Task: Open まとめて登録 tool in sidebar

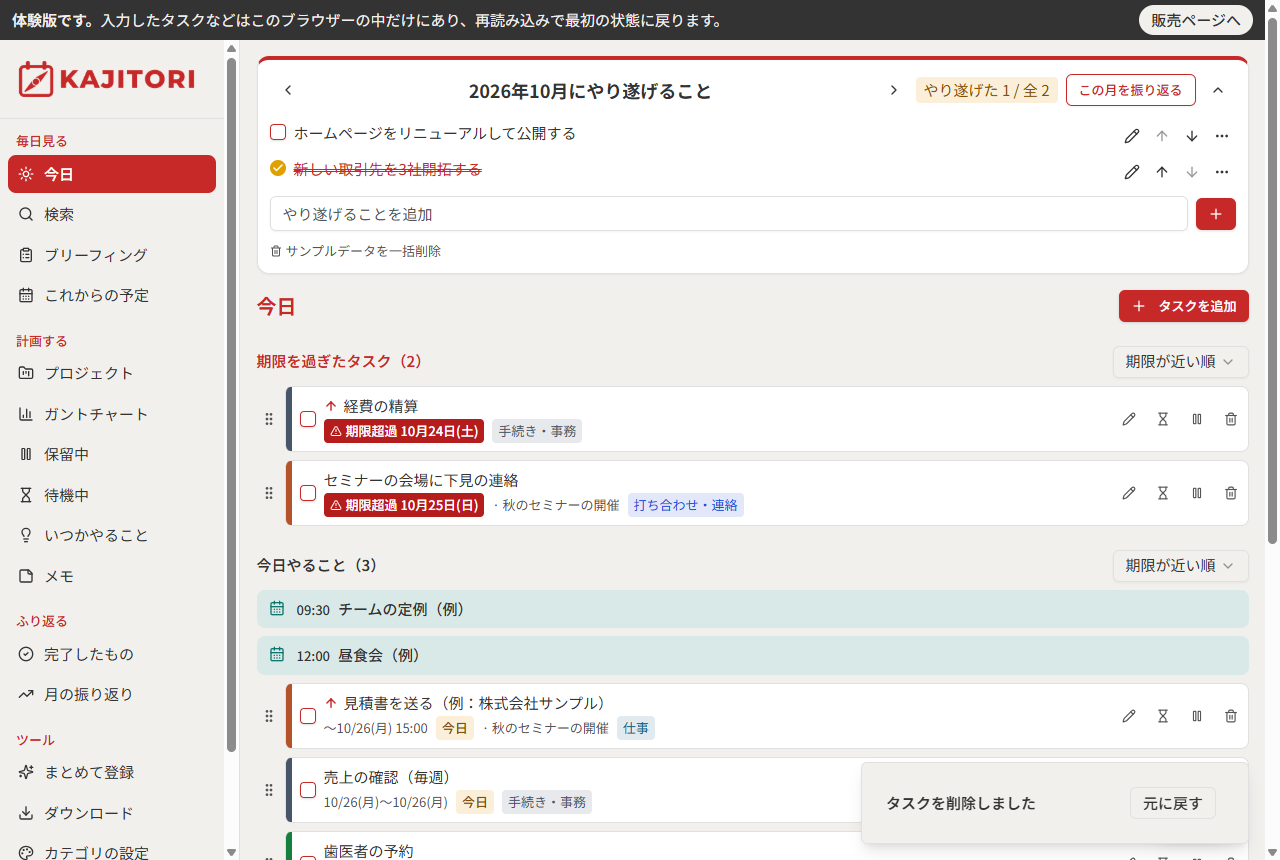Action: [112, 772]
